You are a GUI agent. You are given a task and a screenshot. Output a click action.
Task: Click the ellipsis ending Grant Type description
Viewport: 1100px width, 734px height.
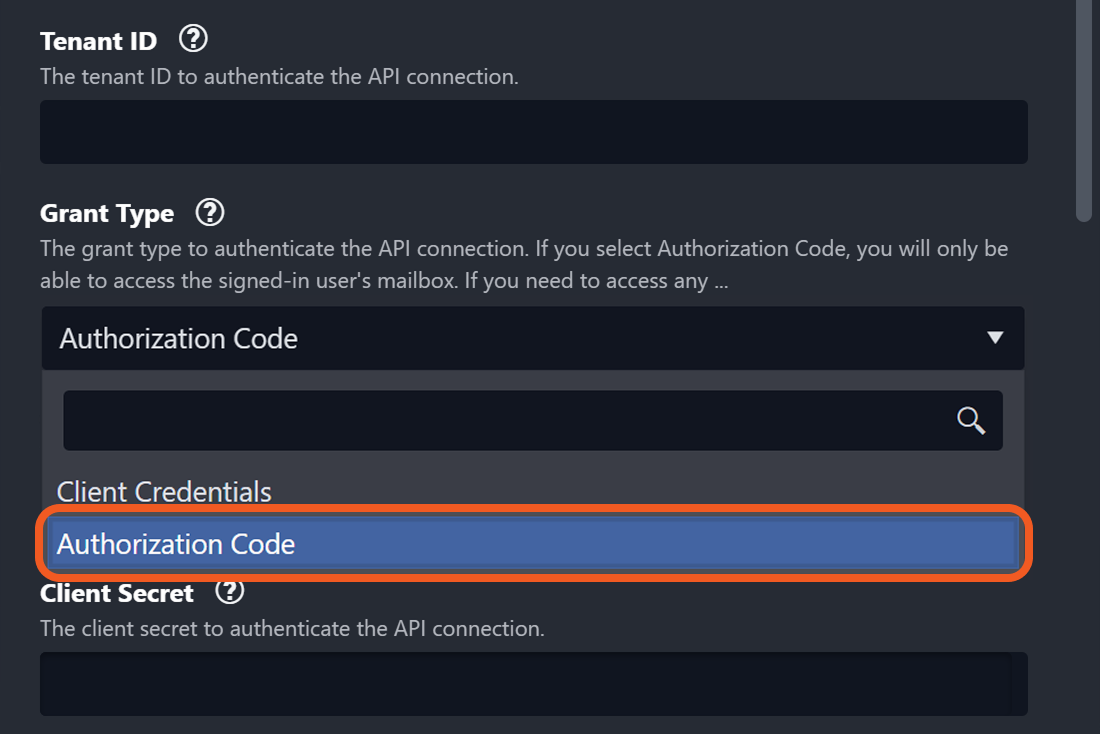coord(720,281)
